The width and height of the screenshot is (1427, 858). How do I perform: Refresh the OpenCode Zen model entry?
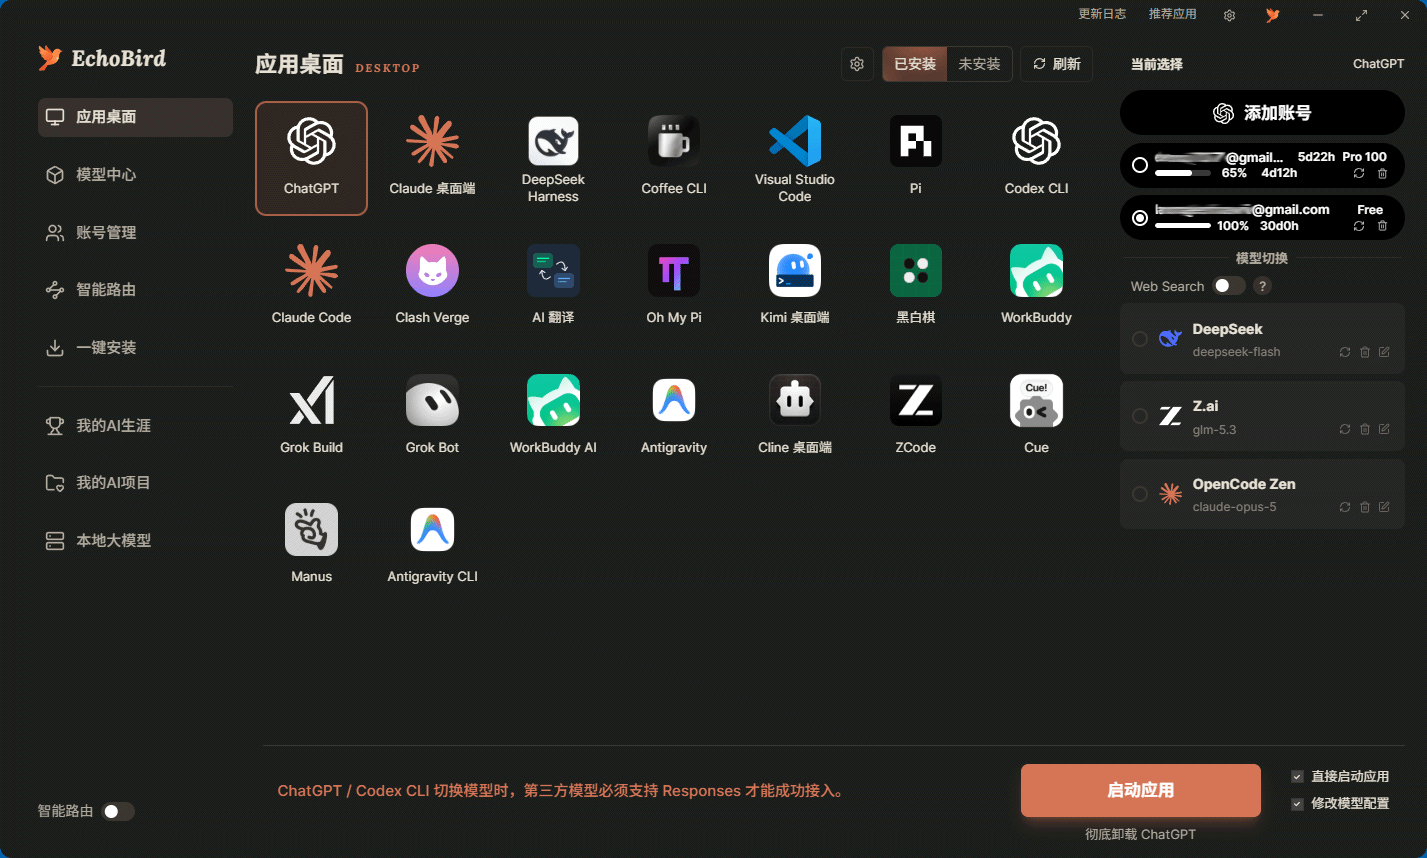(x=1345, y=507)
